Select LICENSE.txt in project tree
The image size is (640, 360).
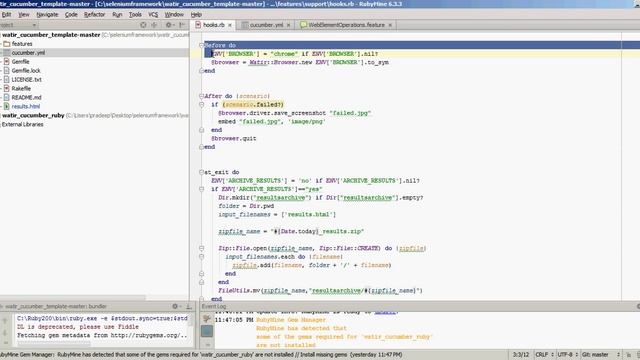[27, 80]
